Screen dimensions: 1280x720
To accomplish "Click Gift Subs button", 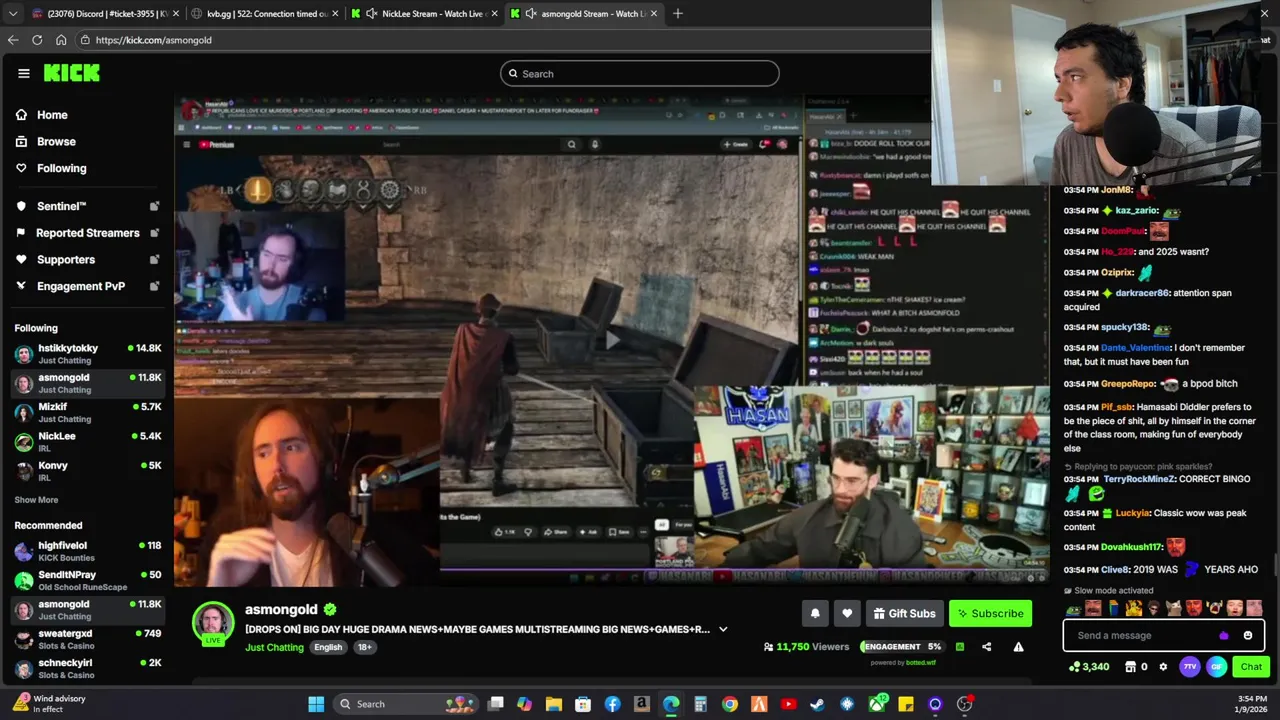I will (904, 613).
